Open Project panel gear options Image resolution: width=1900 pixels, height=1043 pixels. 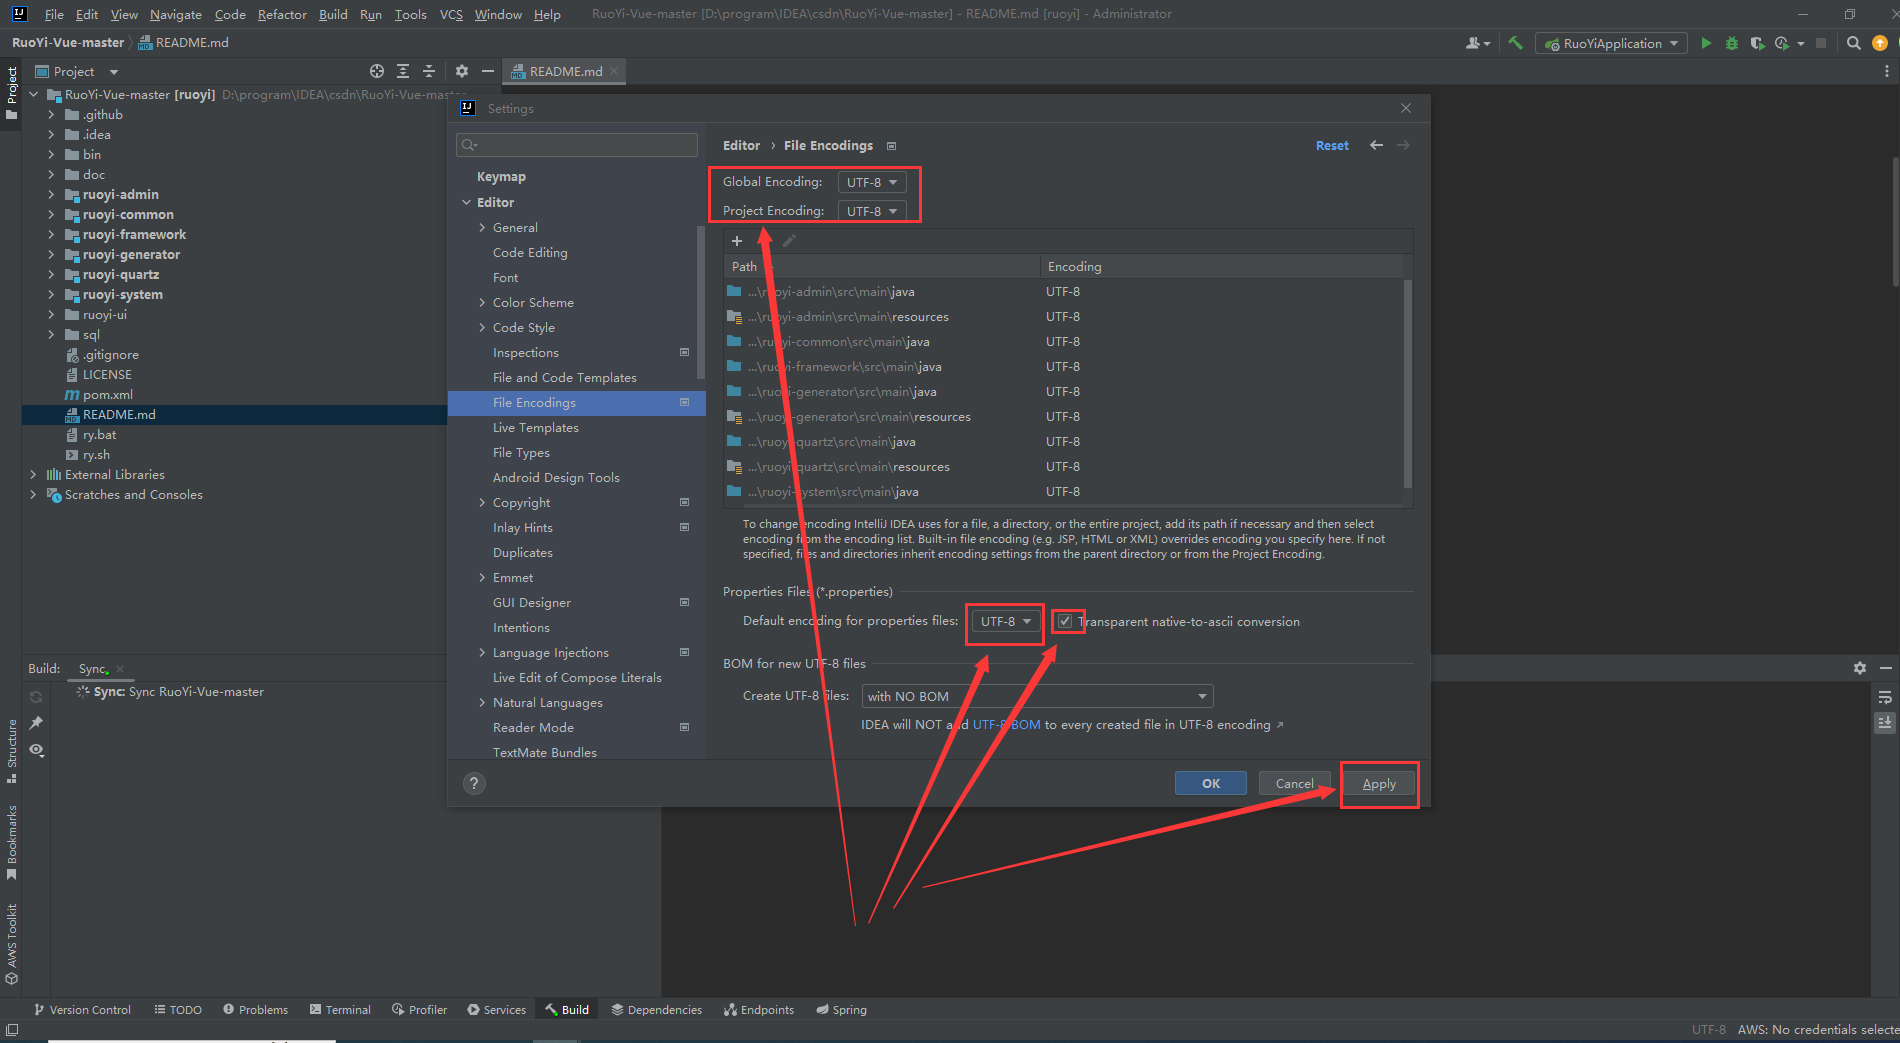[x=461, y=71]
